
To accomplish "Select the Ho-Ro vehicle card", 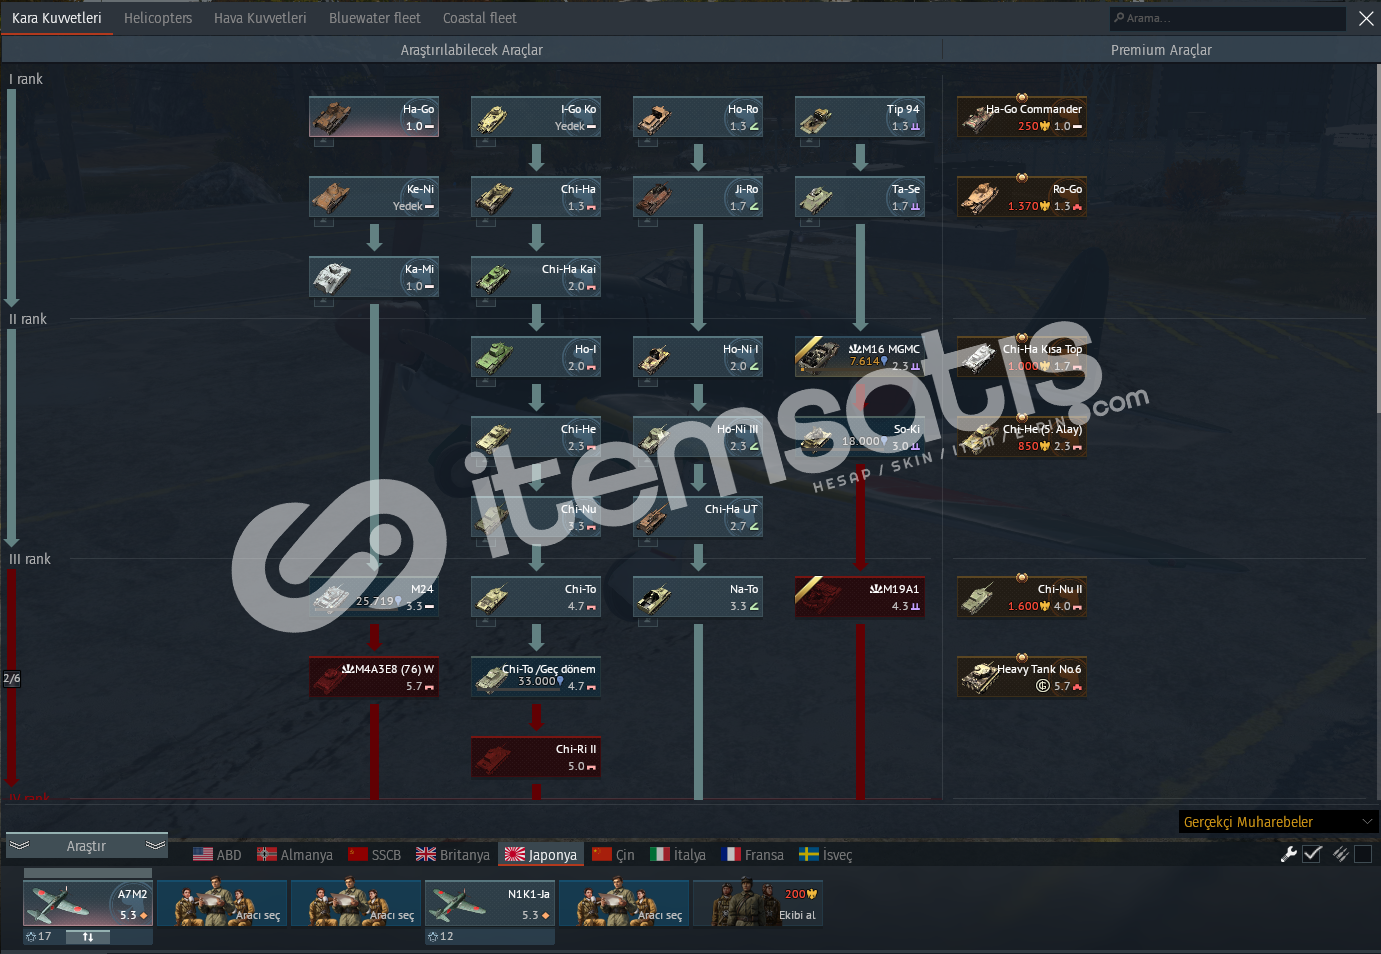I will pos(698,117).
